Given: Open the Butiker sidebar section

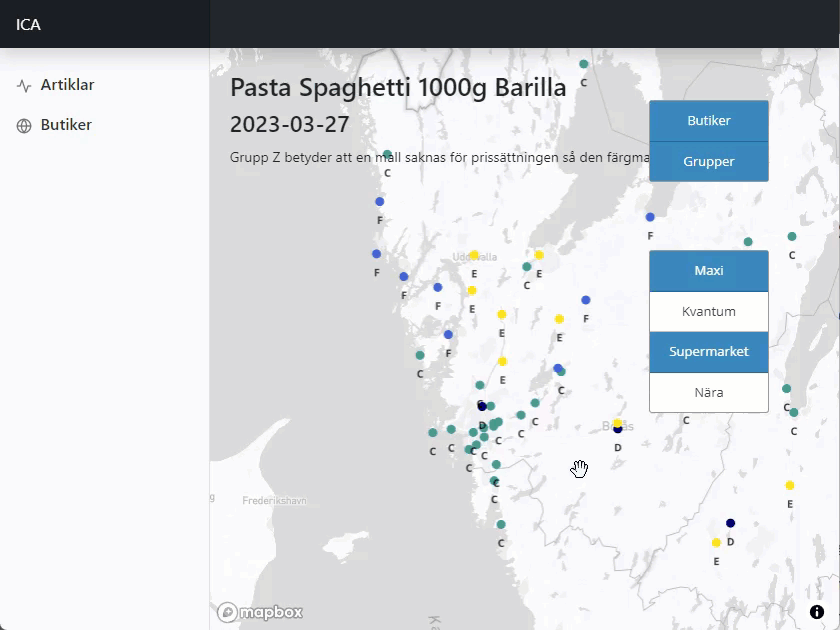Looking at the screenshot, I should (x=63, y=125).
